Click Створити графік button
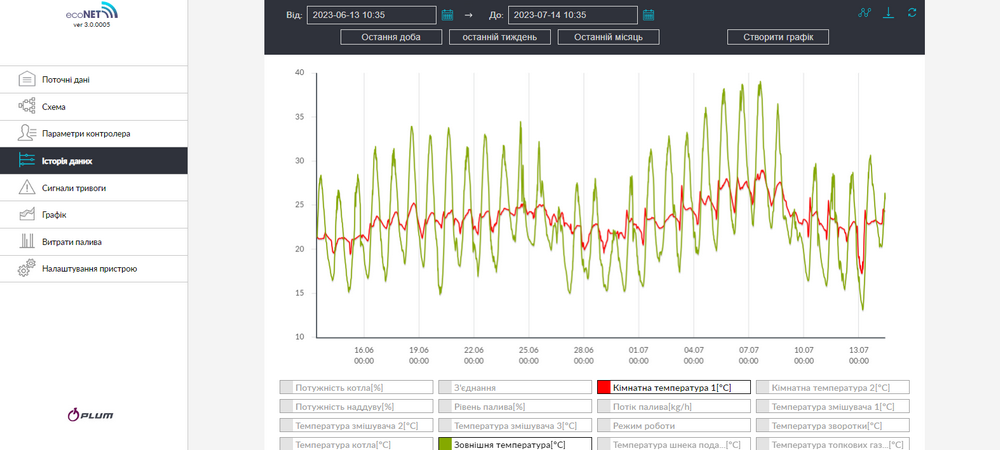Image resolution: width=1000 pixels, height=450 pixels. (778, 37)
